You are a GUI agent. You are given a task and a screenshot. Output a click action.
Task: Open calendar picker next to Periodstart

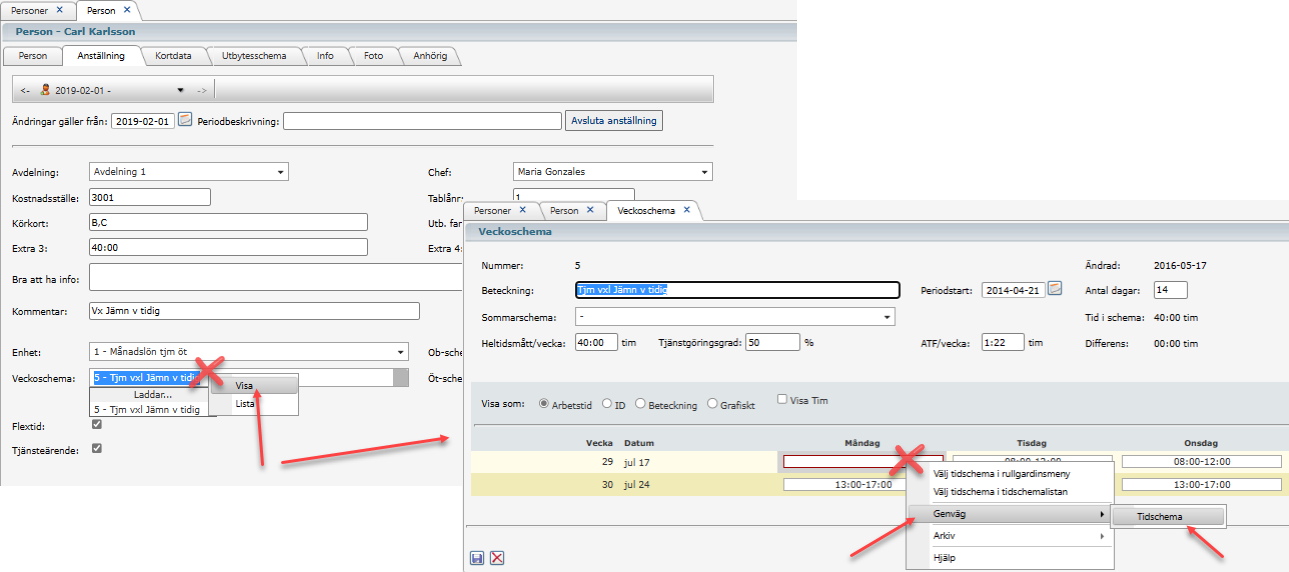(x=1054, y=289)
